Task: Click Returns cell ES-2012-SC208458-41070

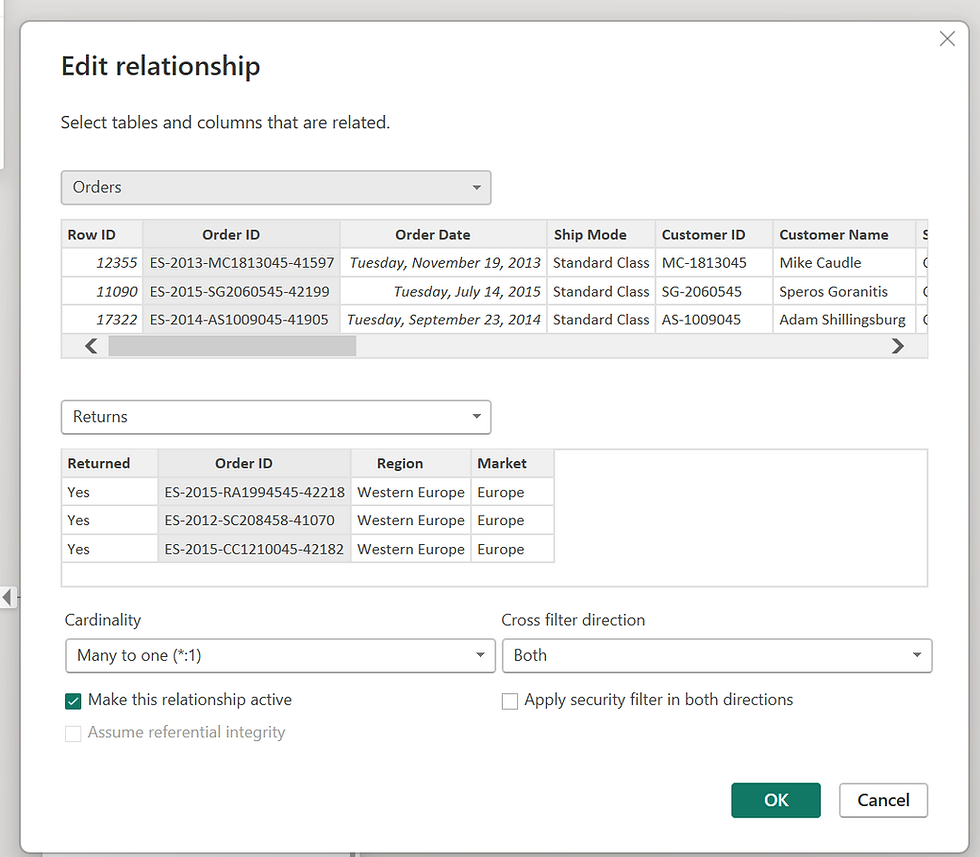Action: point(254,521)
